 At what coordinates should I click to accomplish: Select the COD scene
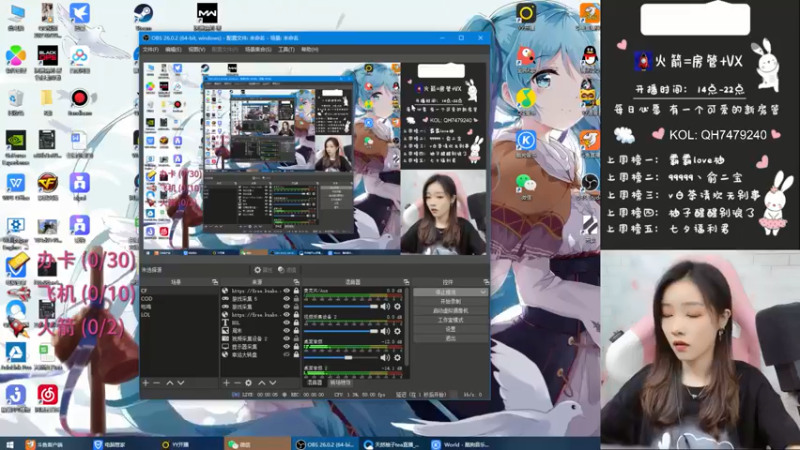pos(179,298)
